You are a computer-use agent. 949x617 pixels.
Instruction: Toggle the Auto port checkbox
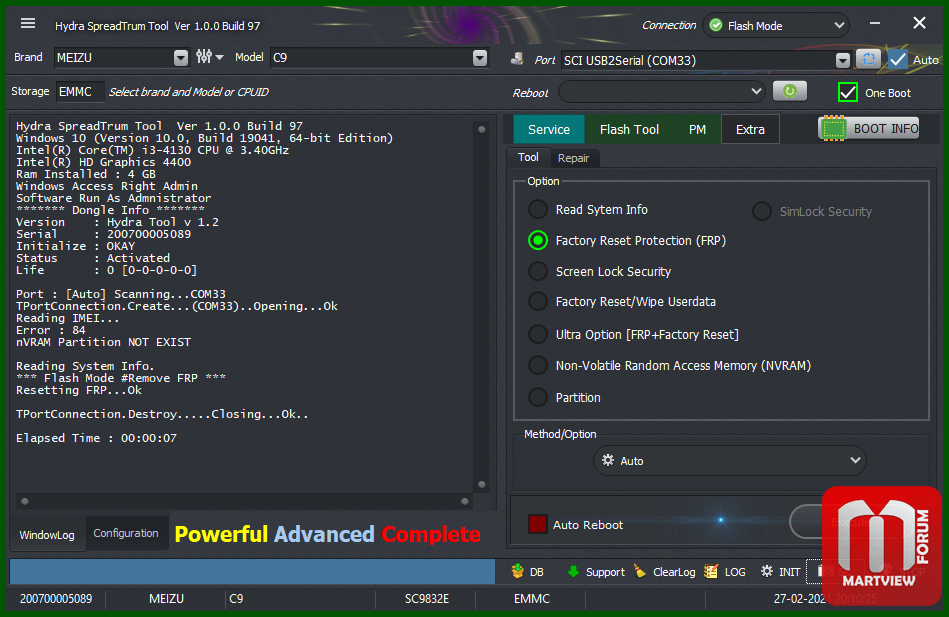(898, 60)
